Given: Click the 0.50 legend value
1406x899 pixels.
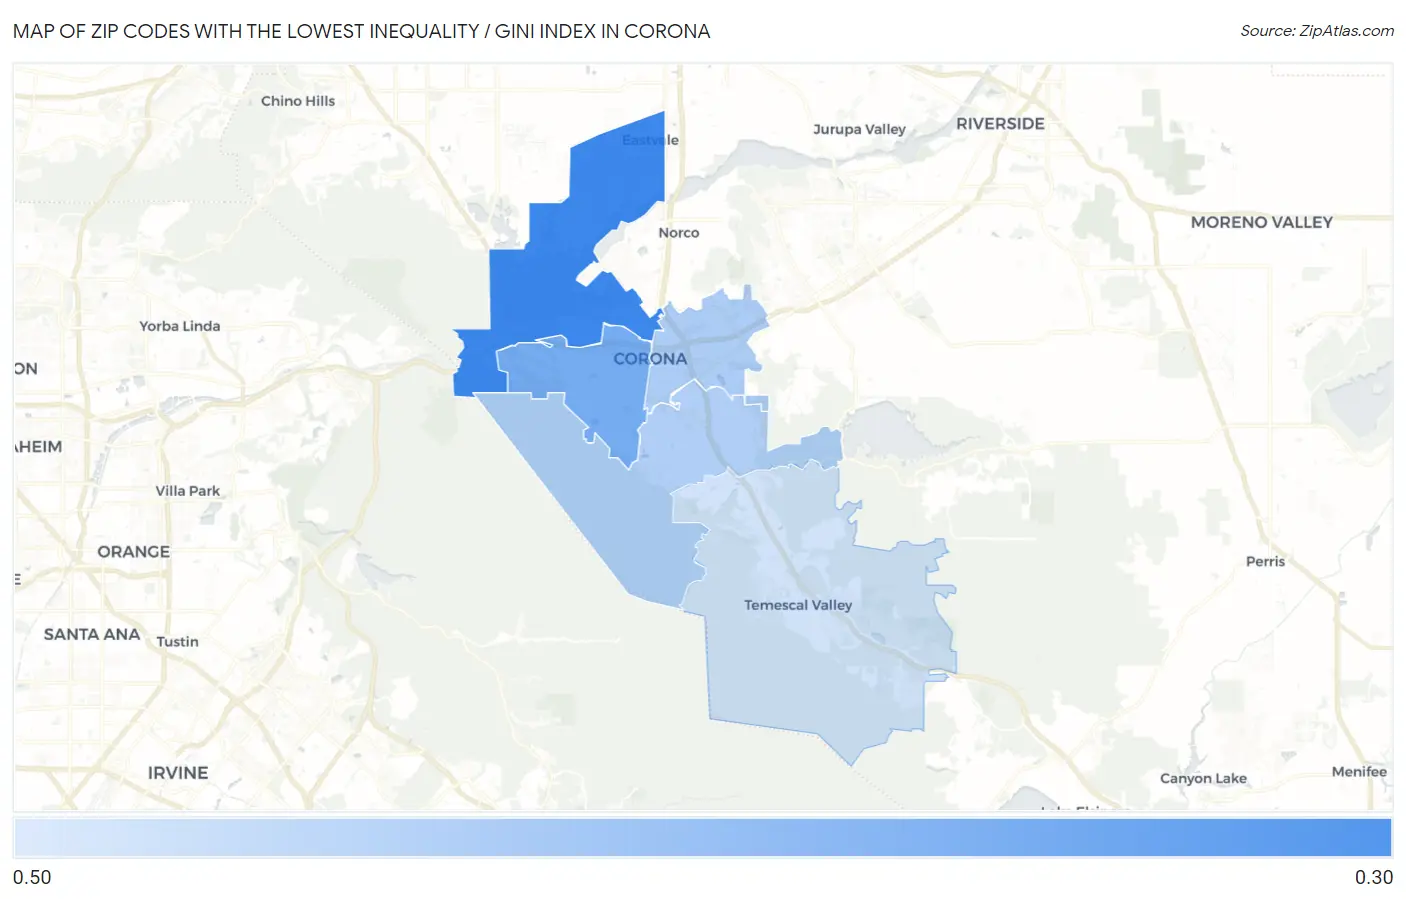Looking at the screenshot, I should (x=32, y=877).
